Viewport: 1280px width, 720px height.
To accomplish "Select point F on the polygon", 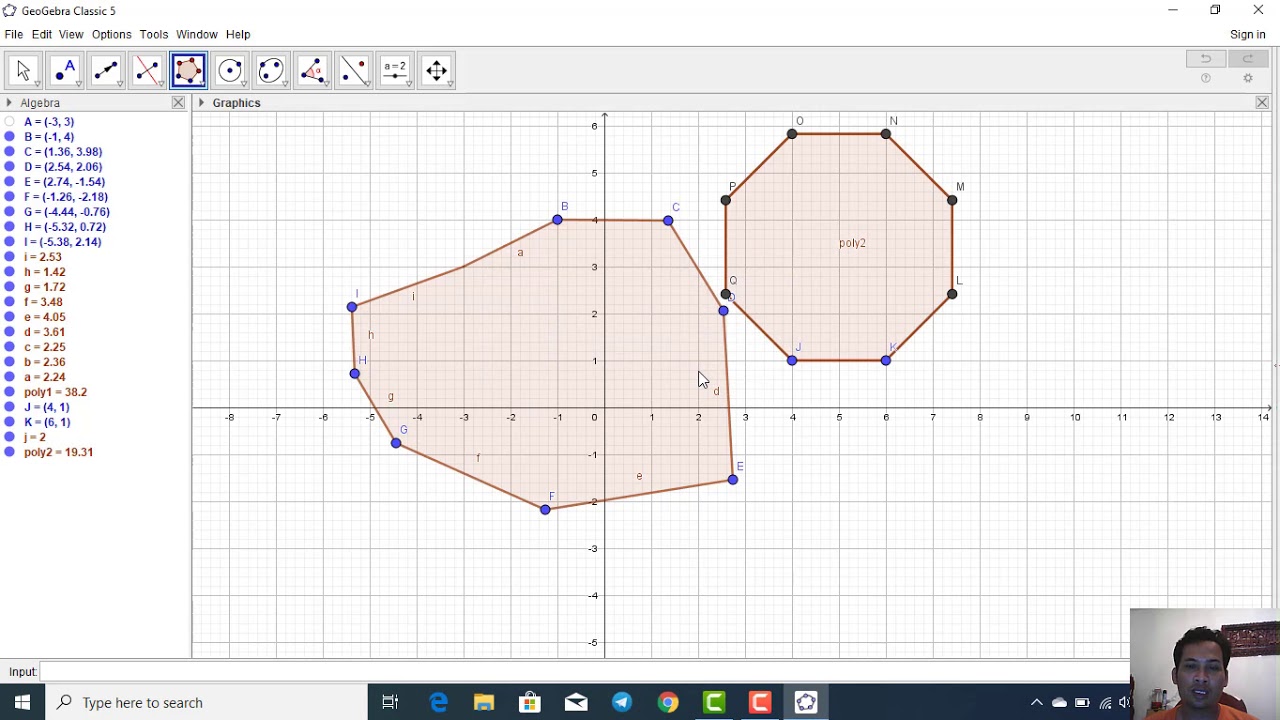I will click(545, 510).
